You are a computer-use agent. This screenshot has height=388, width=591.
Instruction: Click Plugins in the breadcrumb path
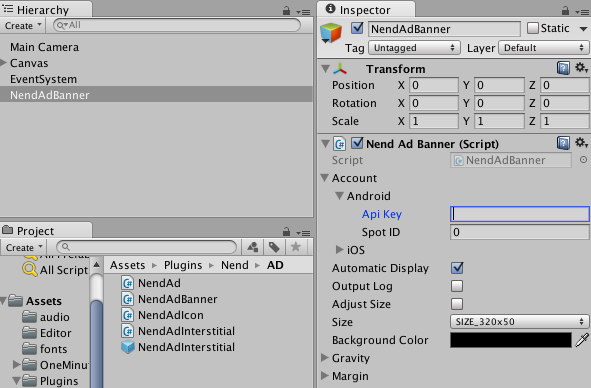point(183,265)
